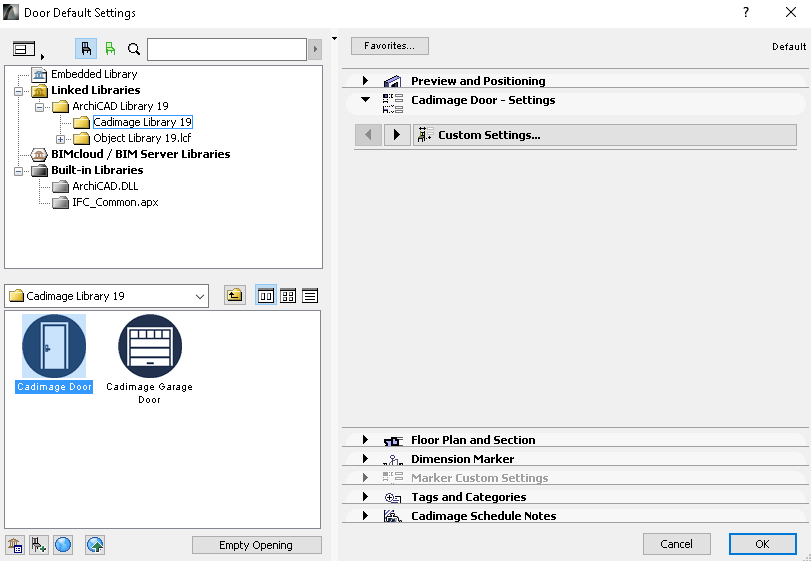Expand Preview and Positioning panel
The image size is (811, 561).
tap(365, 81)
